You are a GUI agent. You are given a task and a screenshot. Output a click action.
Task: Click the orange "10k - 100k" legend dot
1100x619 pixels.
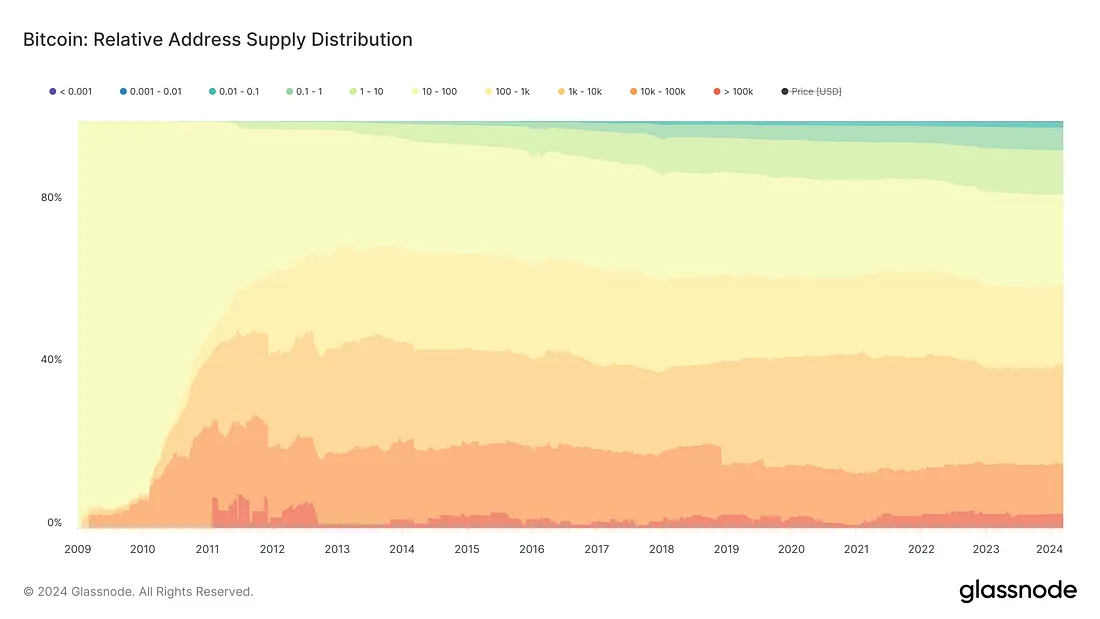point(634,92)
